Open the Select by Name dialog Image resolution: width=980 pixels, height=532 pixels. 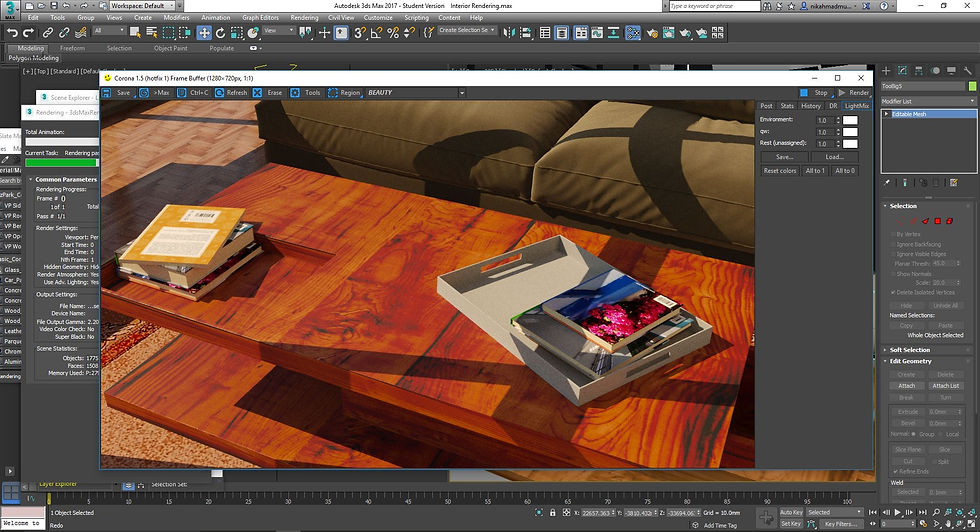152,33
